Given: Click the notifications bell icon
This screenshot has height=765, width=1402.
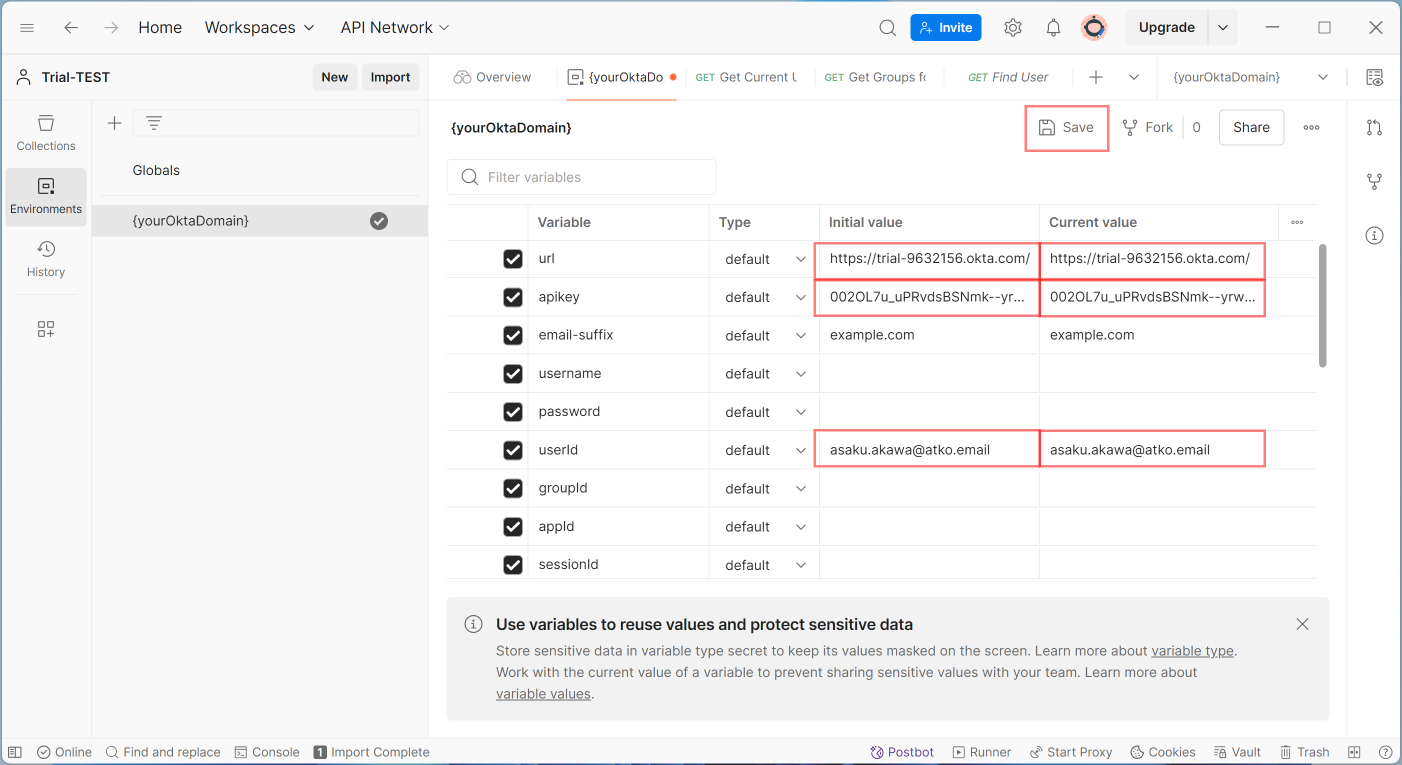Looking at the screenshot, I should click(x=1053, y=28).
